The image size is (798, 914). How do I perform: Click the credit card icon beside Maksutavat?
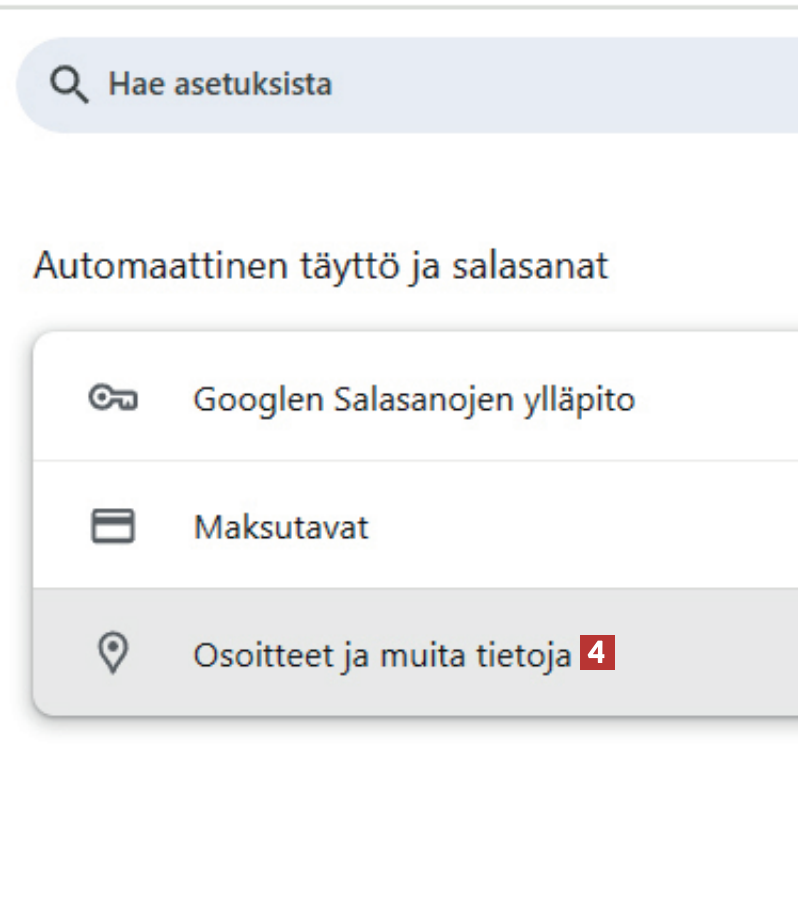(113, 526)
